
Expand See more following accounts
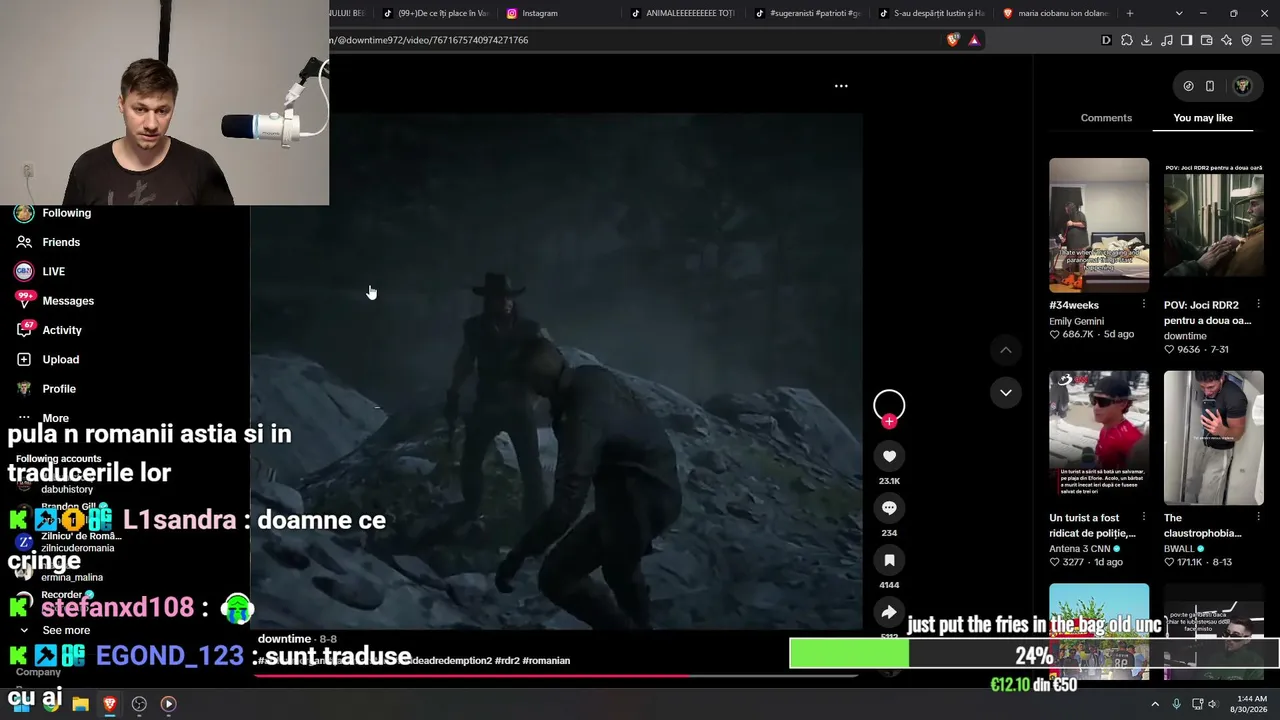[66, 630]
